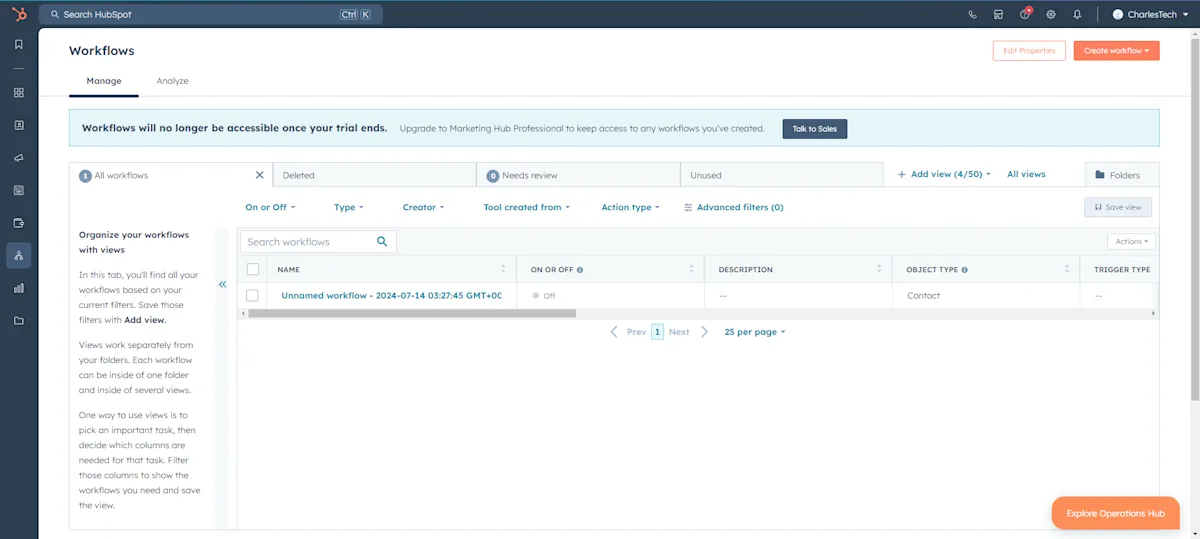Click the Off status in workflow row
1200x539 pixels.
pos(544,296)
